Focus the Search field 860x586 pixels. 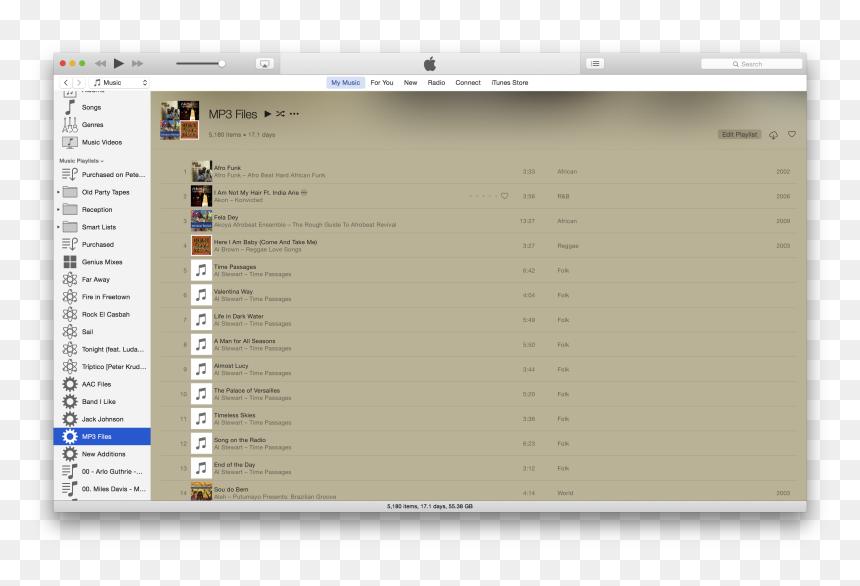click(751, 64)
